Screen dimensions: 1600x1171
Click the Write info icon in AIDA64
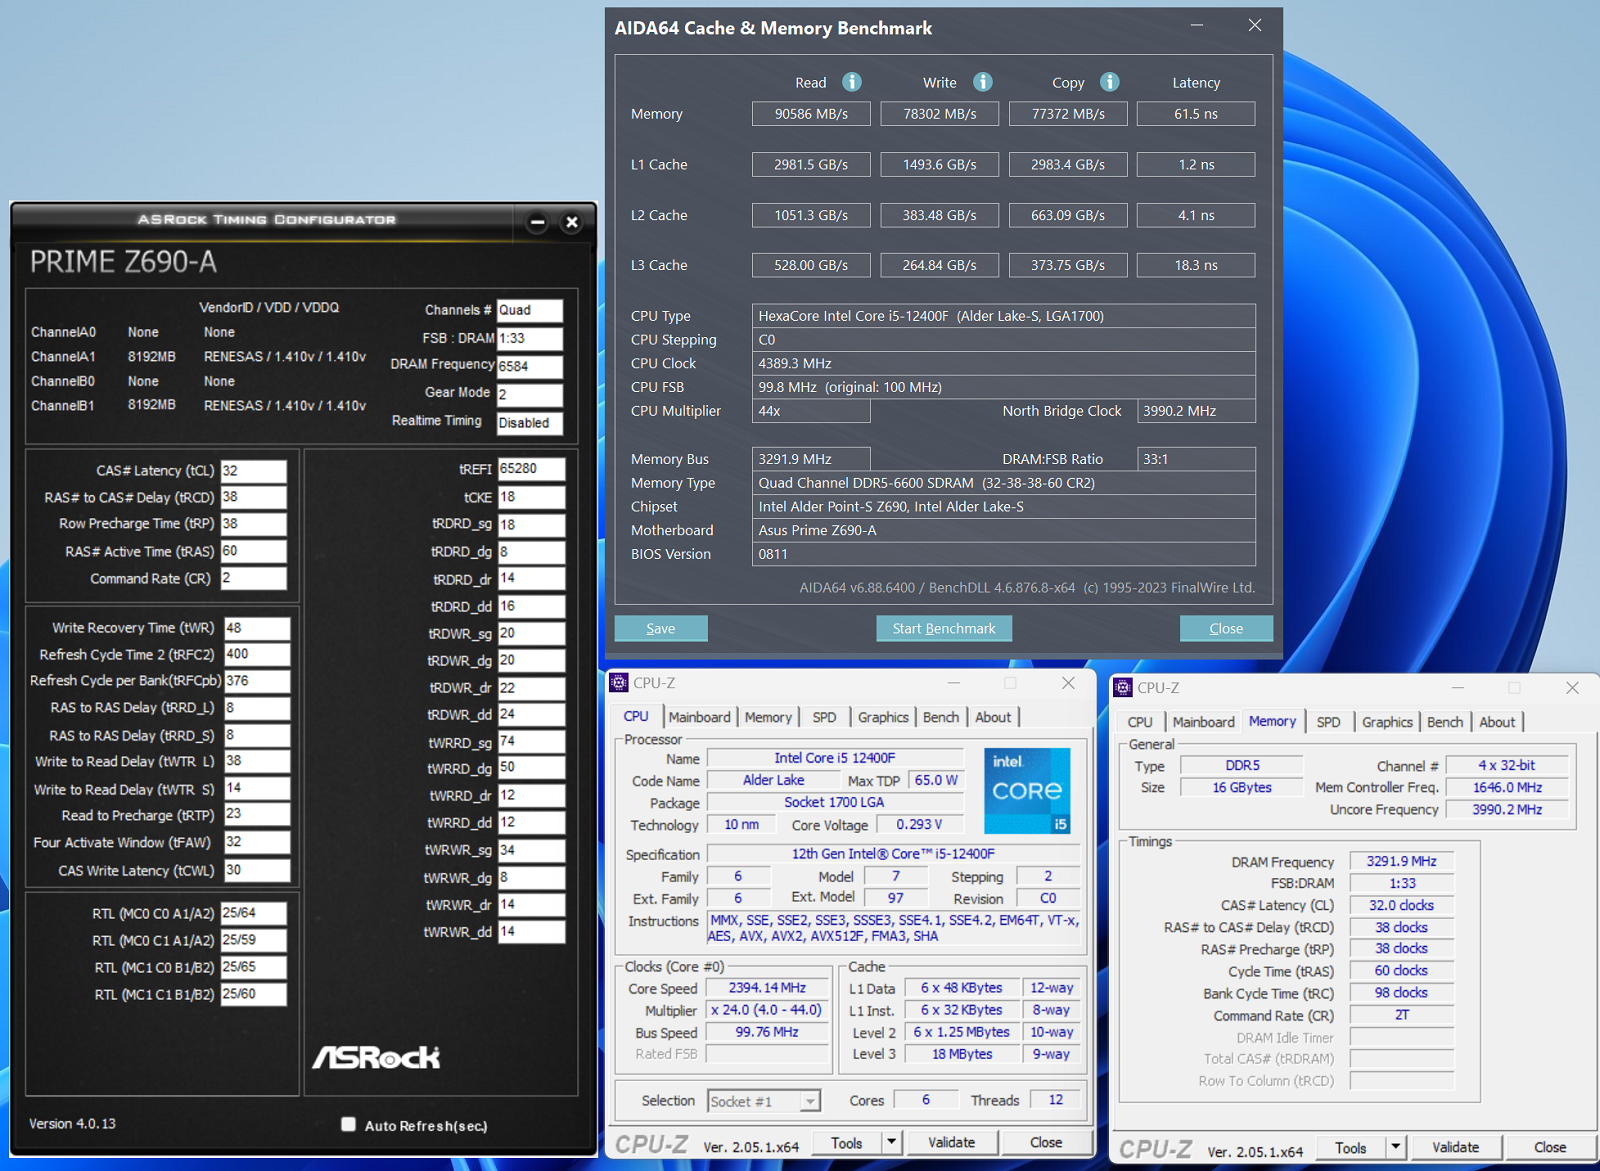tap(983, 82)
